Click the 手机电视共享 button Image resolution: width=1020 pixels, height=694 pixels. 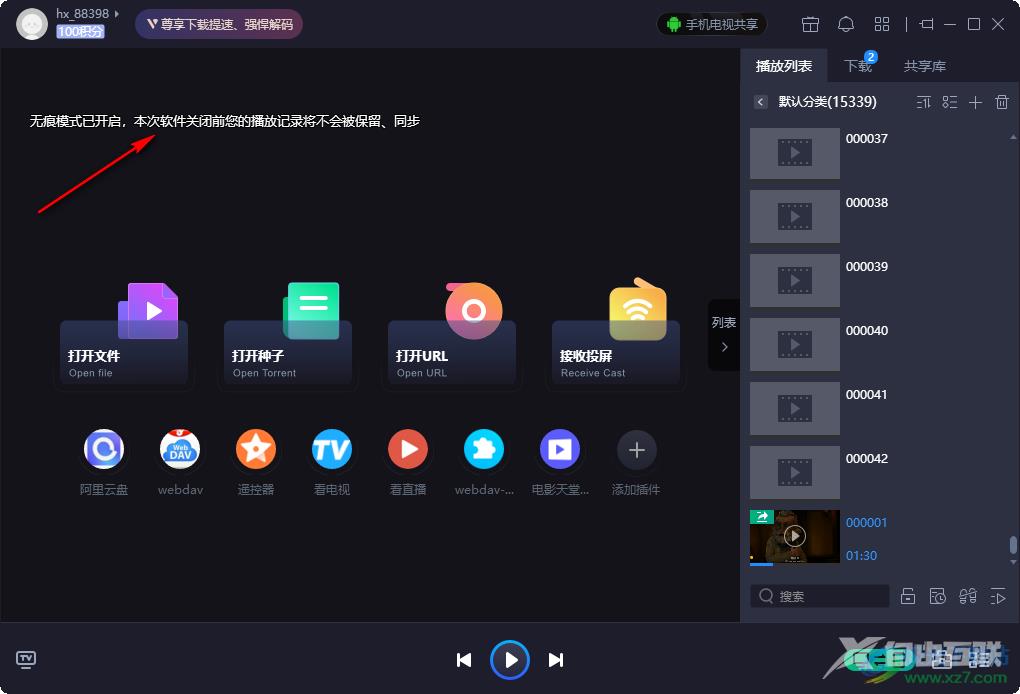712,24
